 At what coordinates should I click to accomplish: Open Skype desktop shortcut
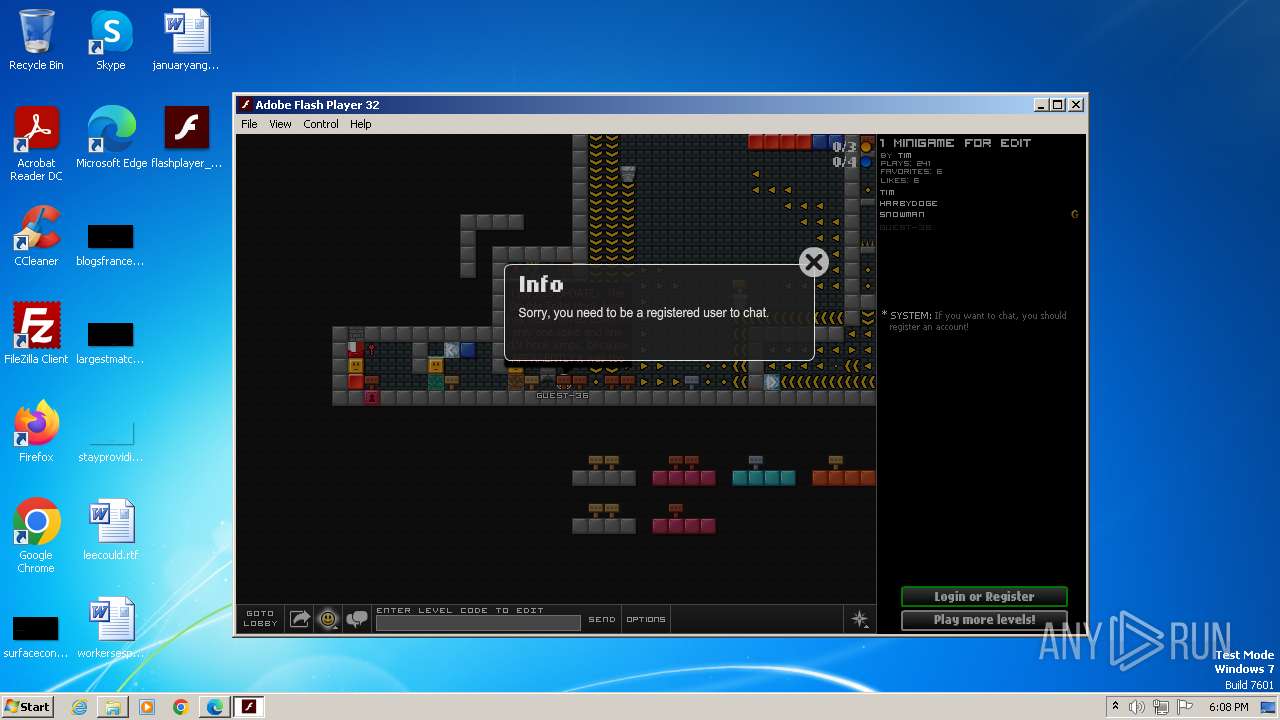click(111, 40)
